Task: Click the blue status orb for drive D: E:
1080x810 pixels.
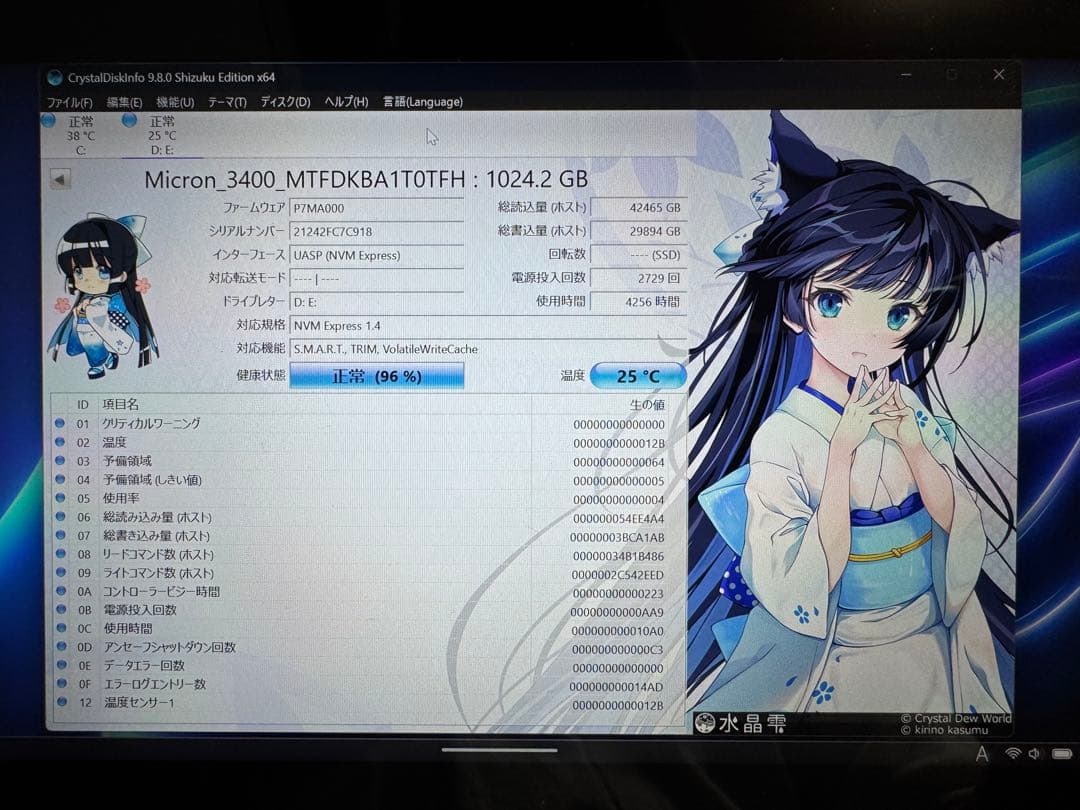Action: (129, 121)
